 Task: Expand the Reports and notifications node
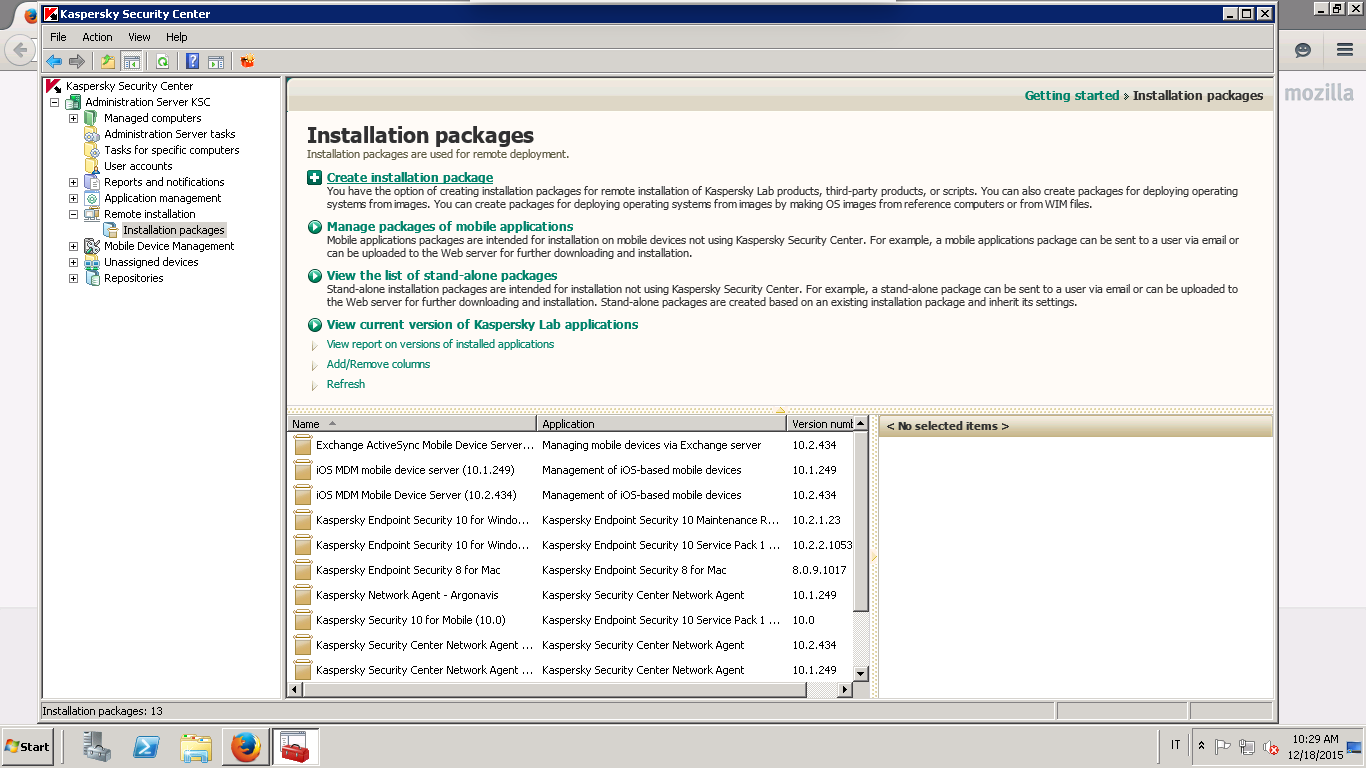pos(73,182)
